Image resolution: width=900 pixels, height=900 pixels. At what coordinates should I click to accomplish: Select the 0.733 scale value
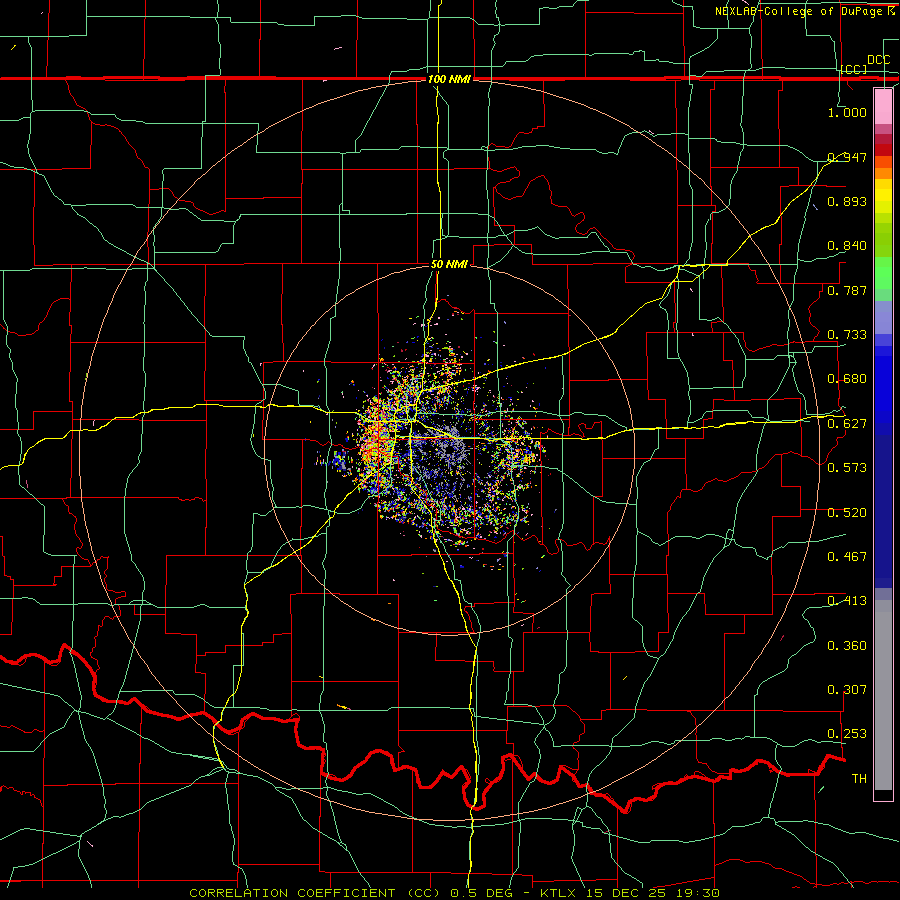847,334
